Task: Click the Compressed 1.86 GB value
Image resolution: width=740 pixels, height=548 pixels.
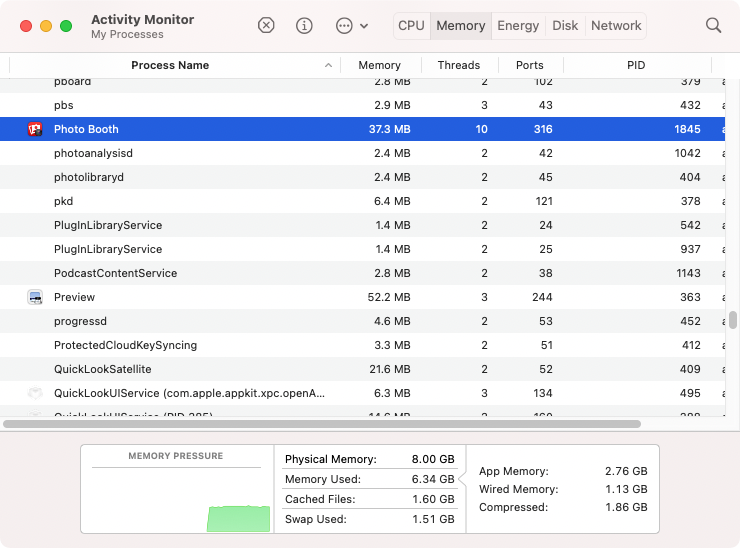Action: [x=626, y=507]
